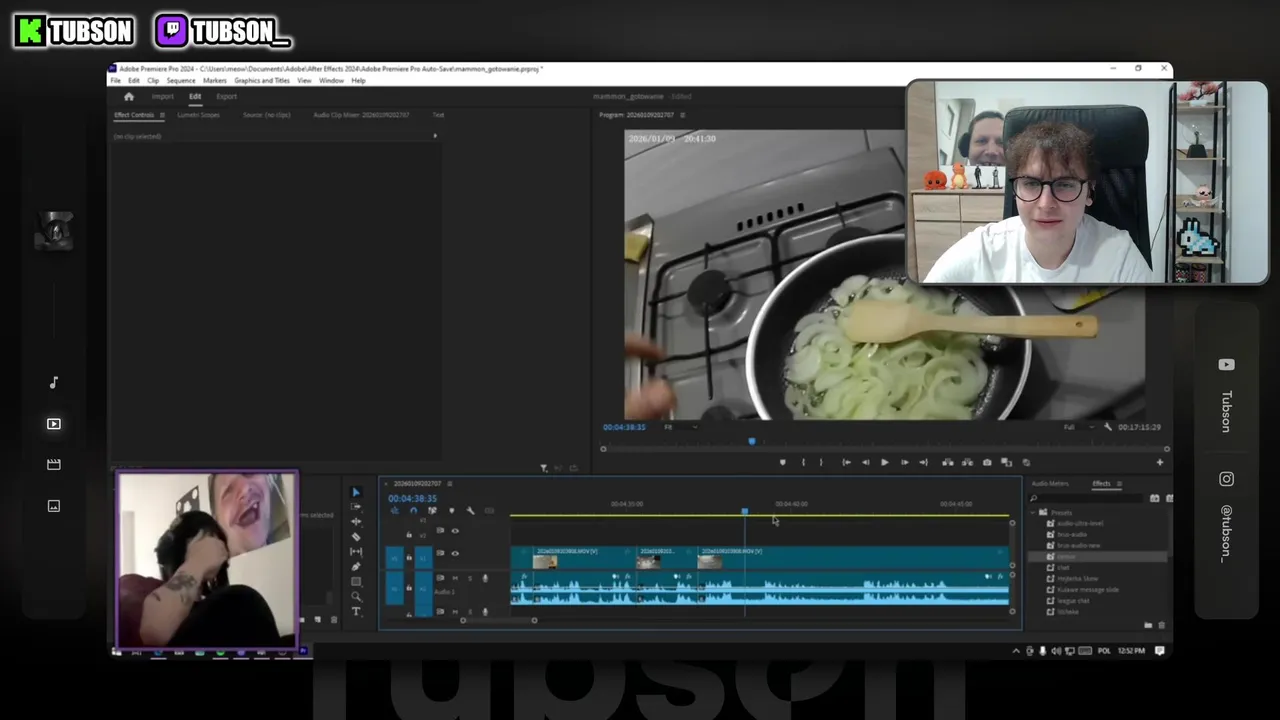Select the Ripple Edit tool
1280x720 pixels.
[x=356, y=522]
